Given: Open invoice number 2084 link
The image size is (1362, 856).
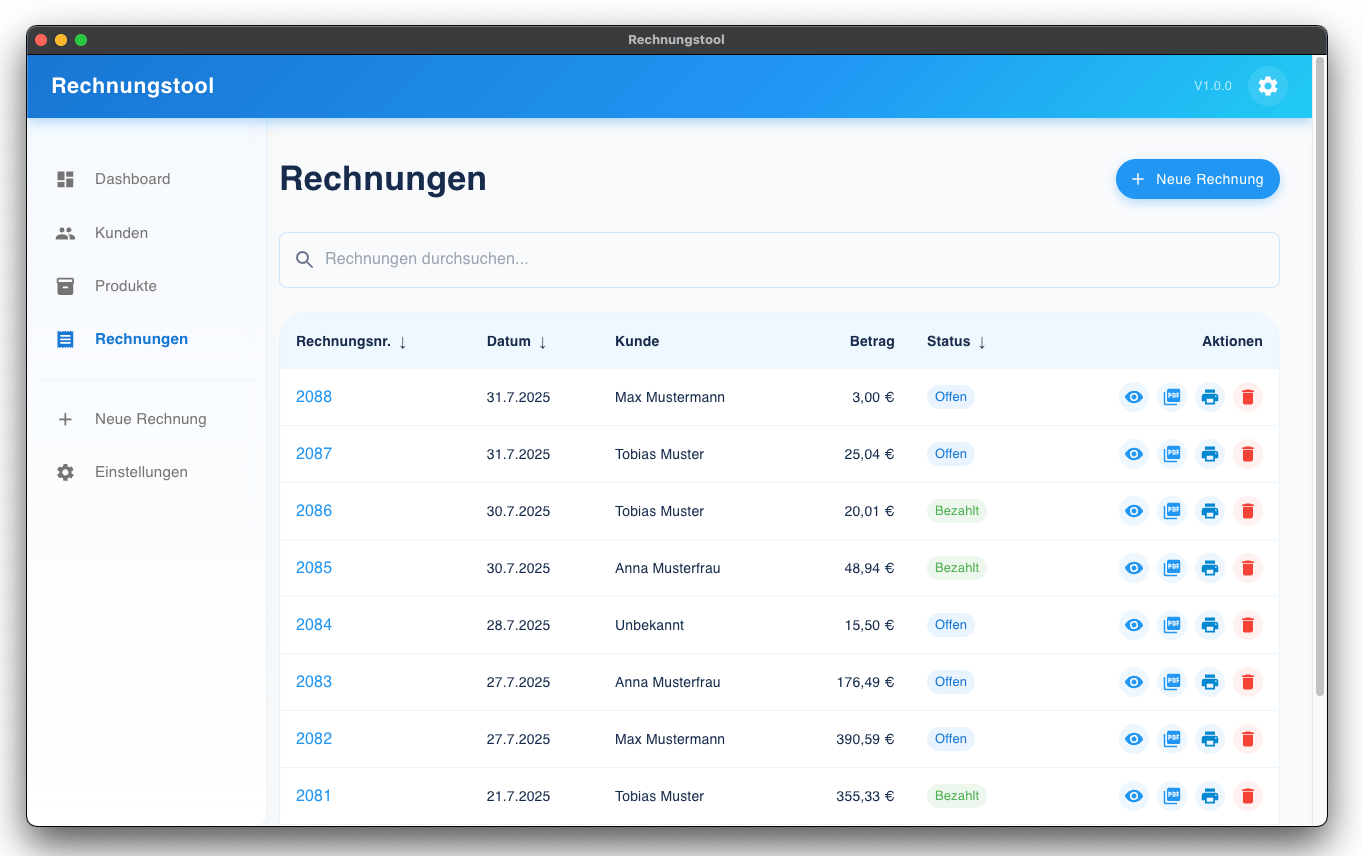Looking at the screenshot, I should [x=314, y=625].
